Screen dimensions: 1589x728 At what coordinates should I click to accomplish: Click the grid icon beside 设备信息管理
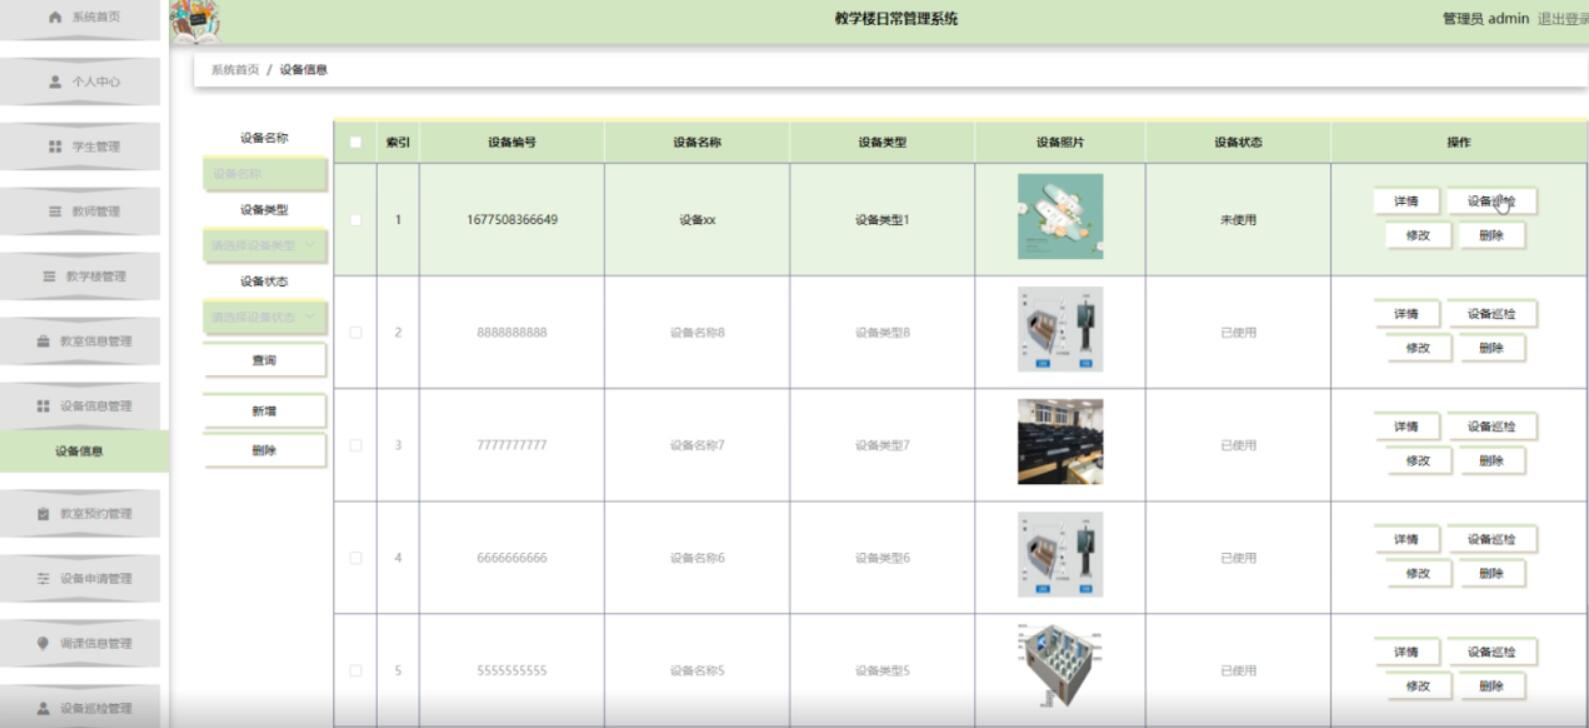pos(43,406)
